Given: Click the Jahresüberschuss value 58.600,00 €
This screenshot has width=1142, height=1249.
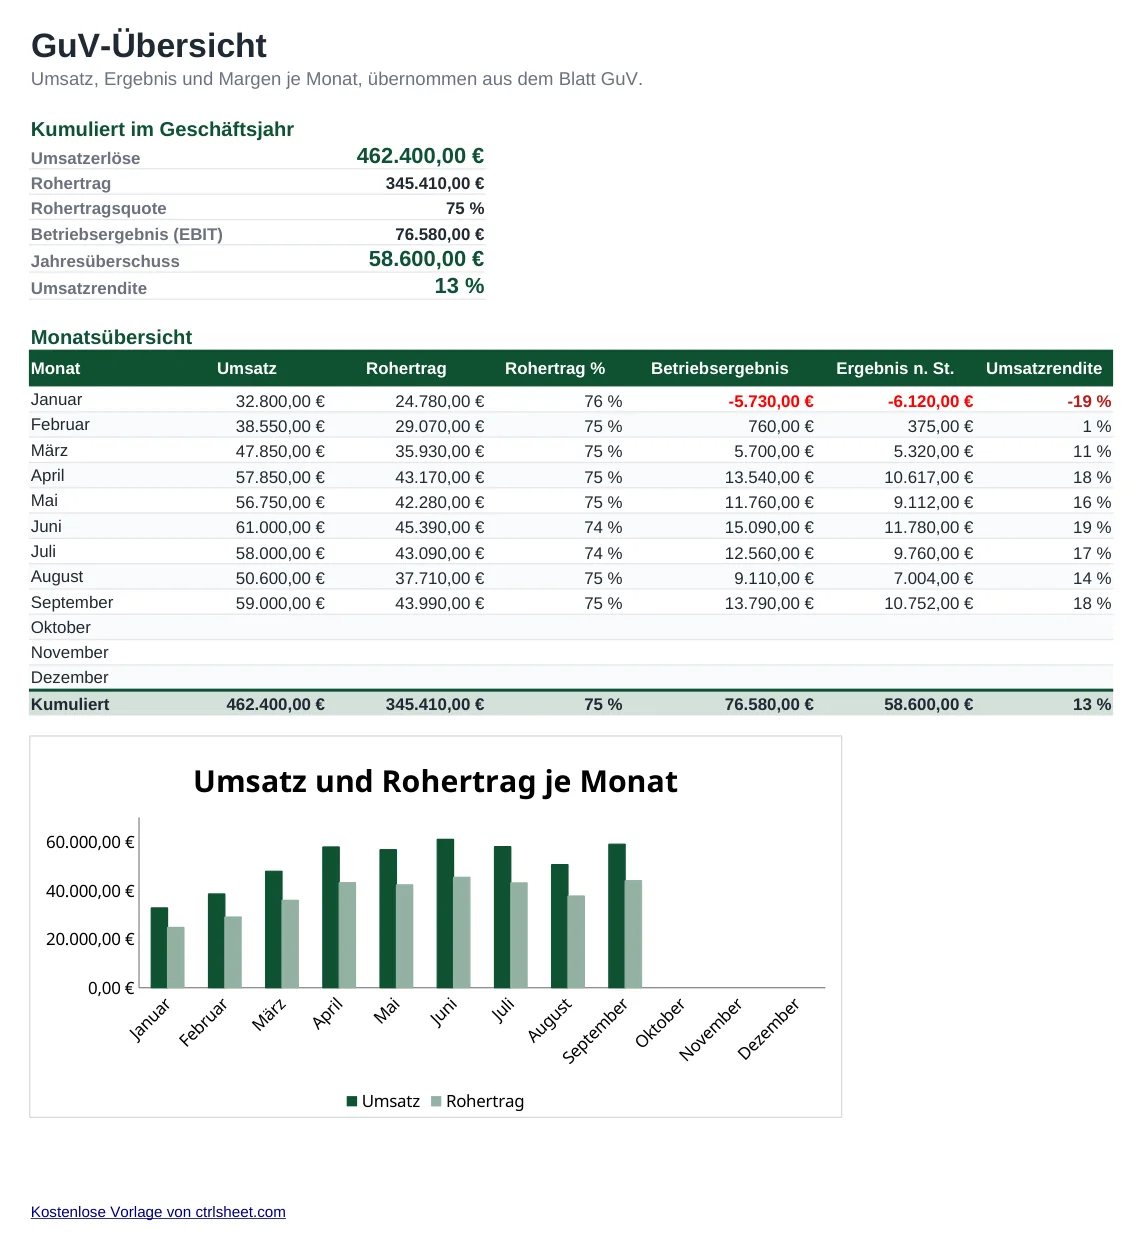Looking at the screenshot, I should [426, 259].
